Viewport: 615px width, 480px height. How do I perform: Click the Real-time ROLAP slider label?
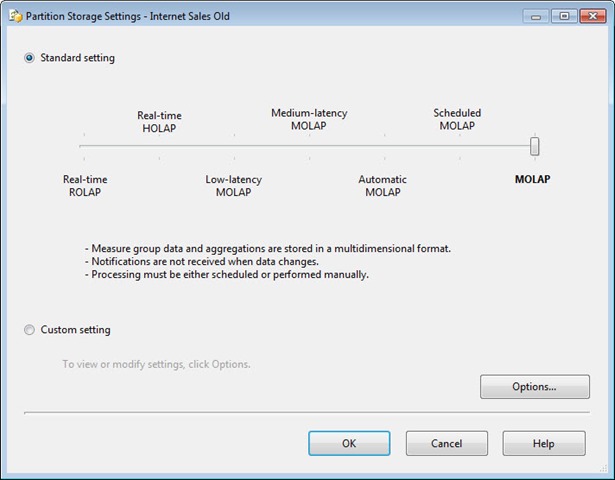pyautogui.click(x=85, y=186)
